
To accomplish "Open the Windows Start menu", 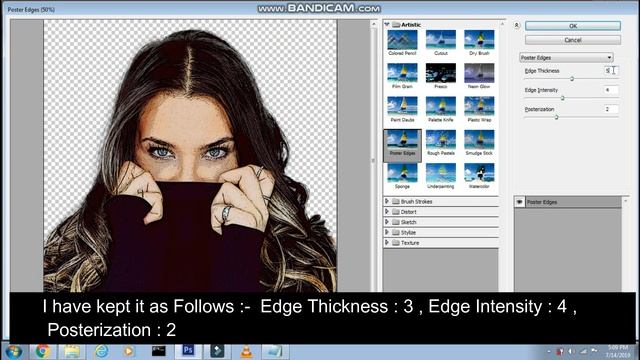I will pyautogui.click(x=14, y=351).
